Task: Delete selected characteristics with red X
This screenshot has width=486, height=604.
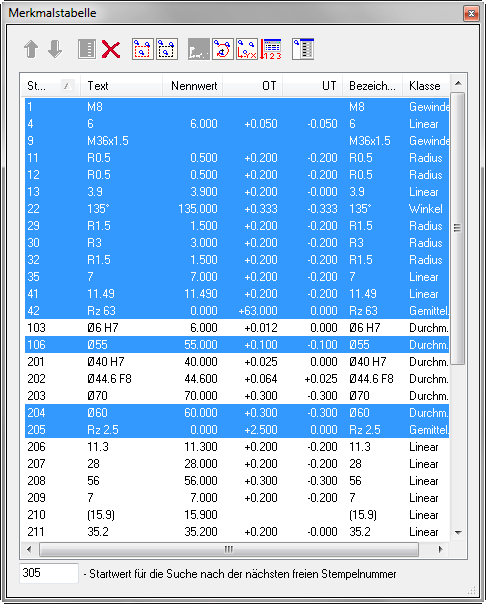Action: 111,49
